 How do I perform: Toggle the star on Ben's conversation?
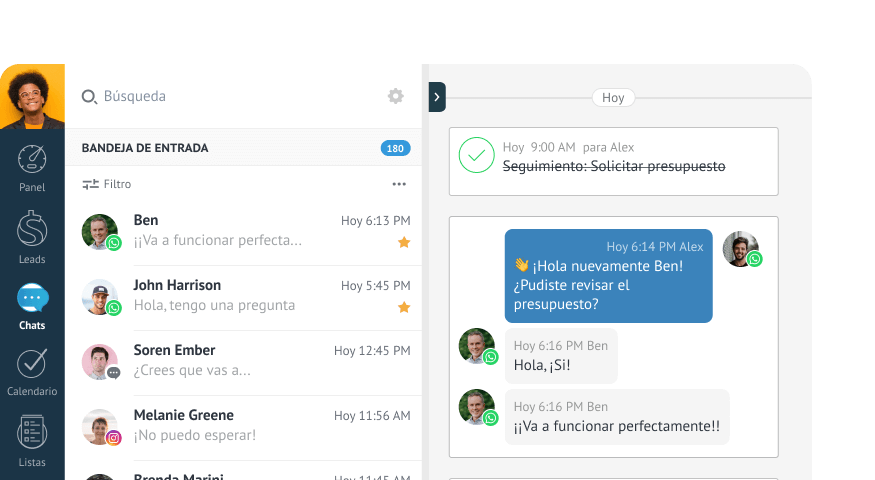coord(404,242)
